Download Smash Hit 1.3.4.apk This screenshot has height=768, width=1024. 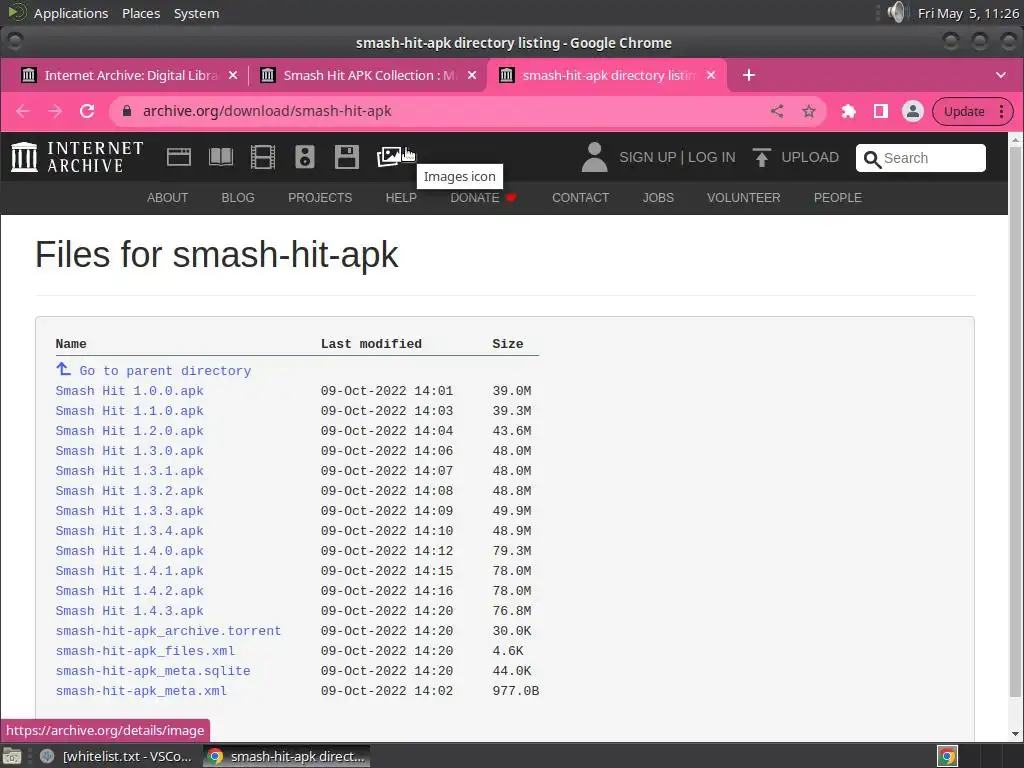pyautogui.click(x=129, y=531)
